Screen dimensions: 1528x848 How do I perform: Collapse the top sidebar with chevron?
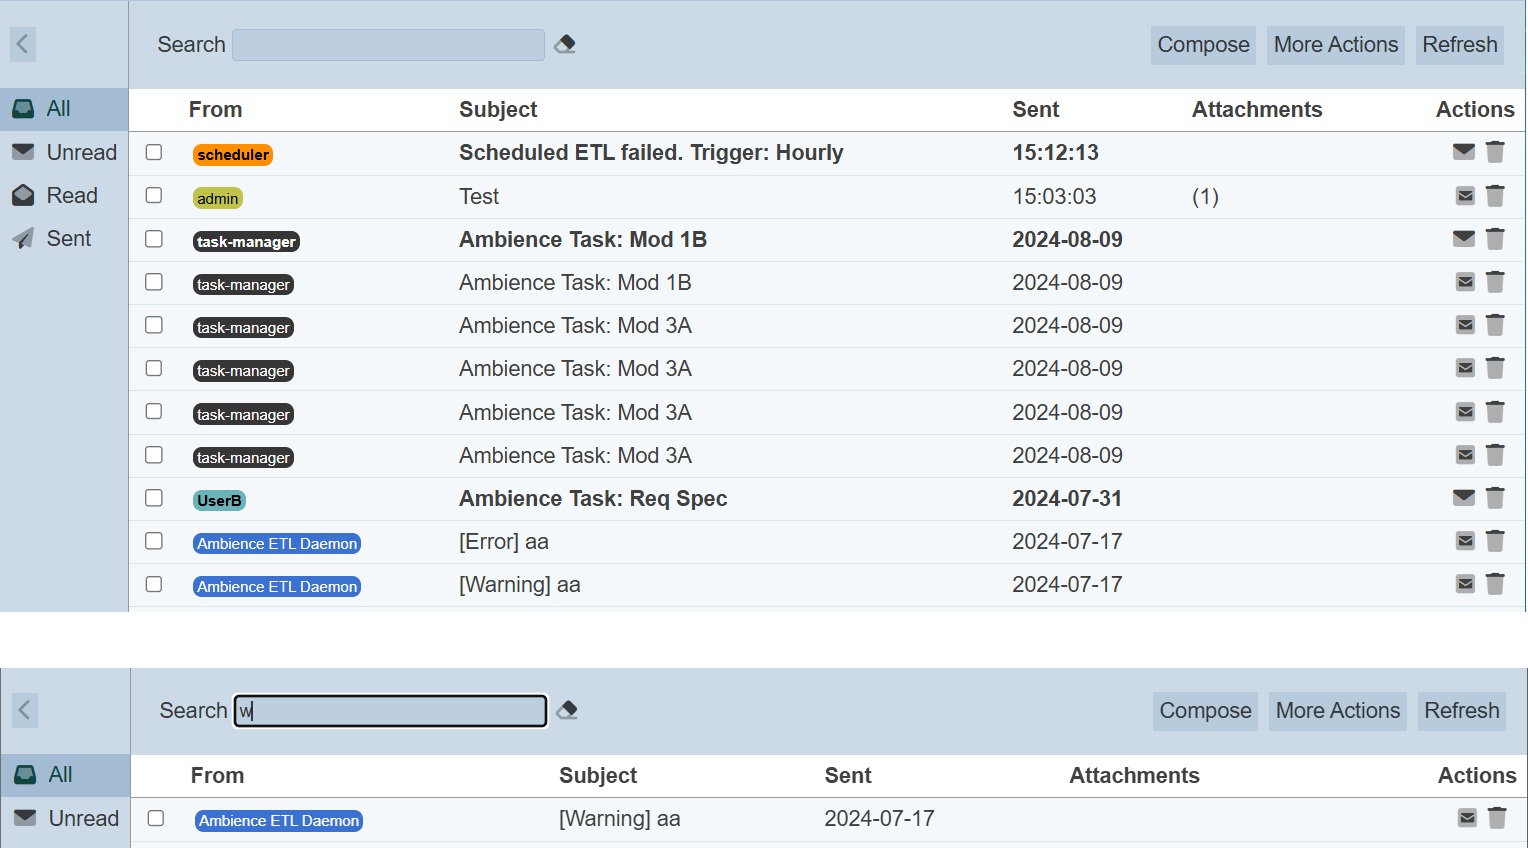23,44
